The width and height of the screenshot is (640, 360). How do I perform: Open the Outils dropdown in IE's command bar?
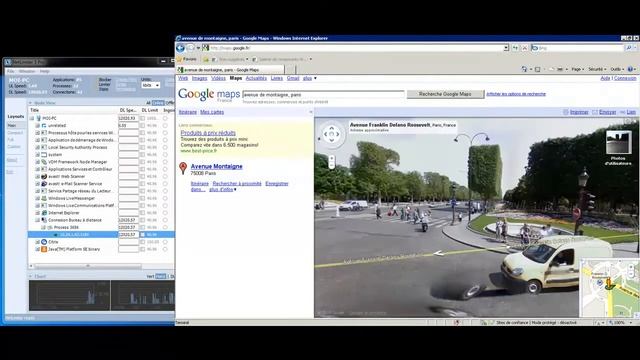617,69
